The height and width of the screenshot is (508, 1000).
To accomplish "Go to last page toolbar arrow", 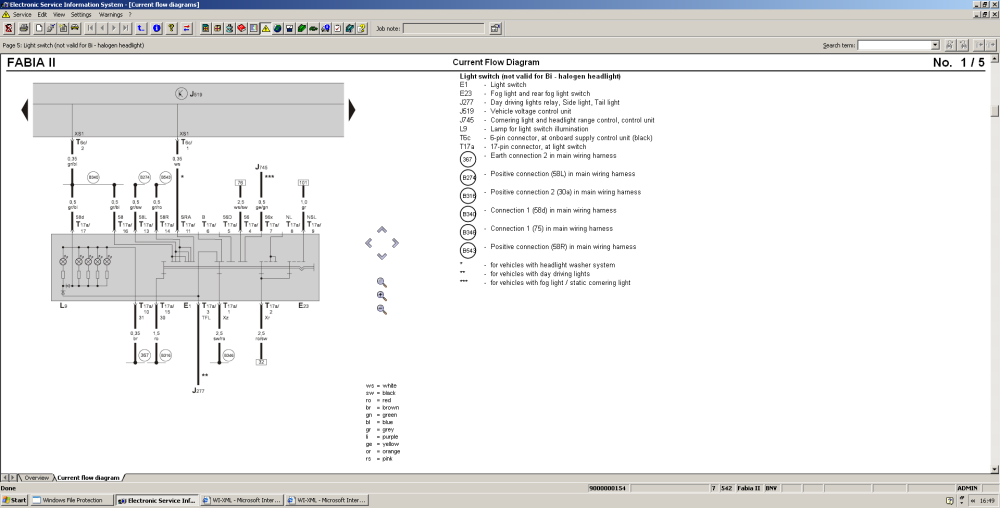I will [126, 28].
